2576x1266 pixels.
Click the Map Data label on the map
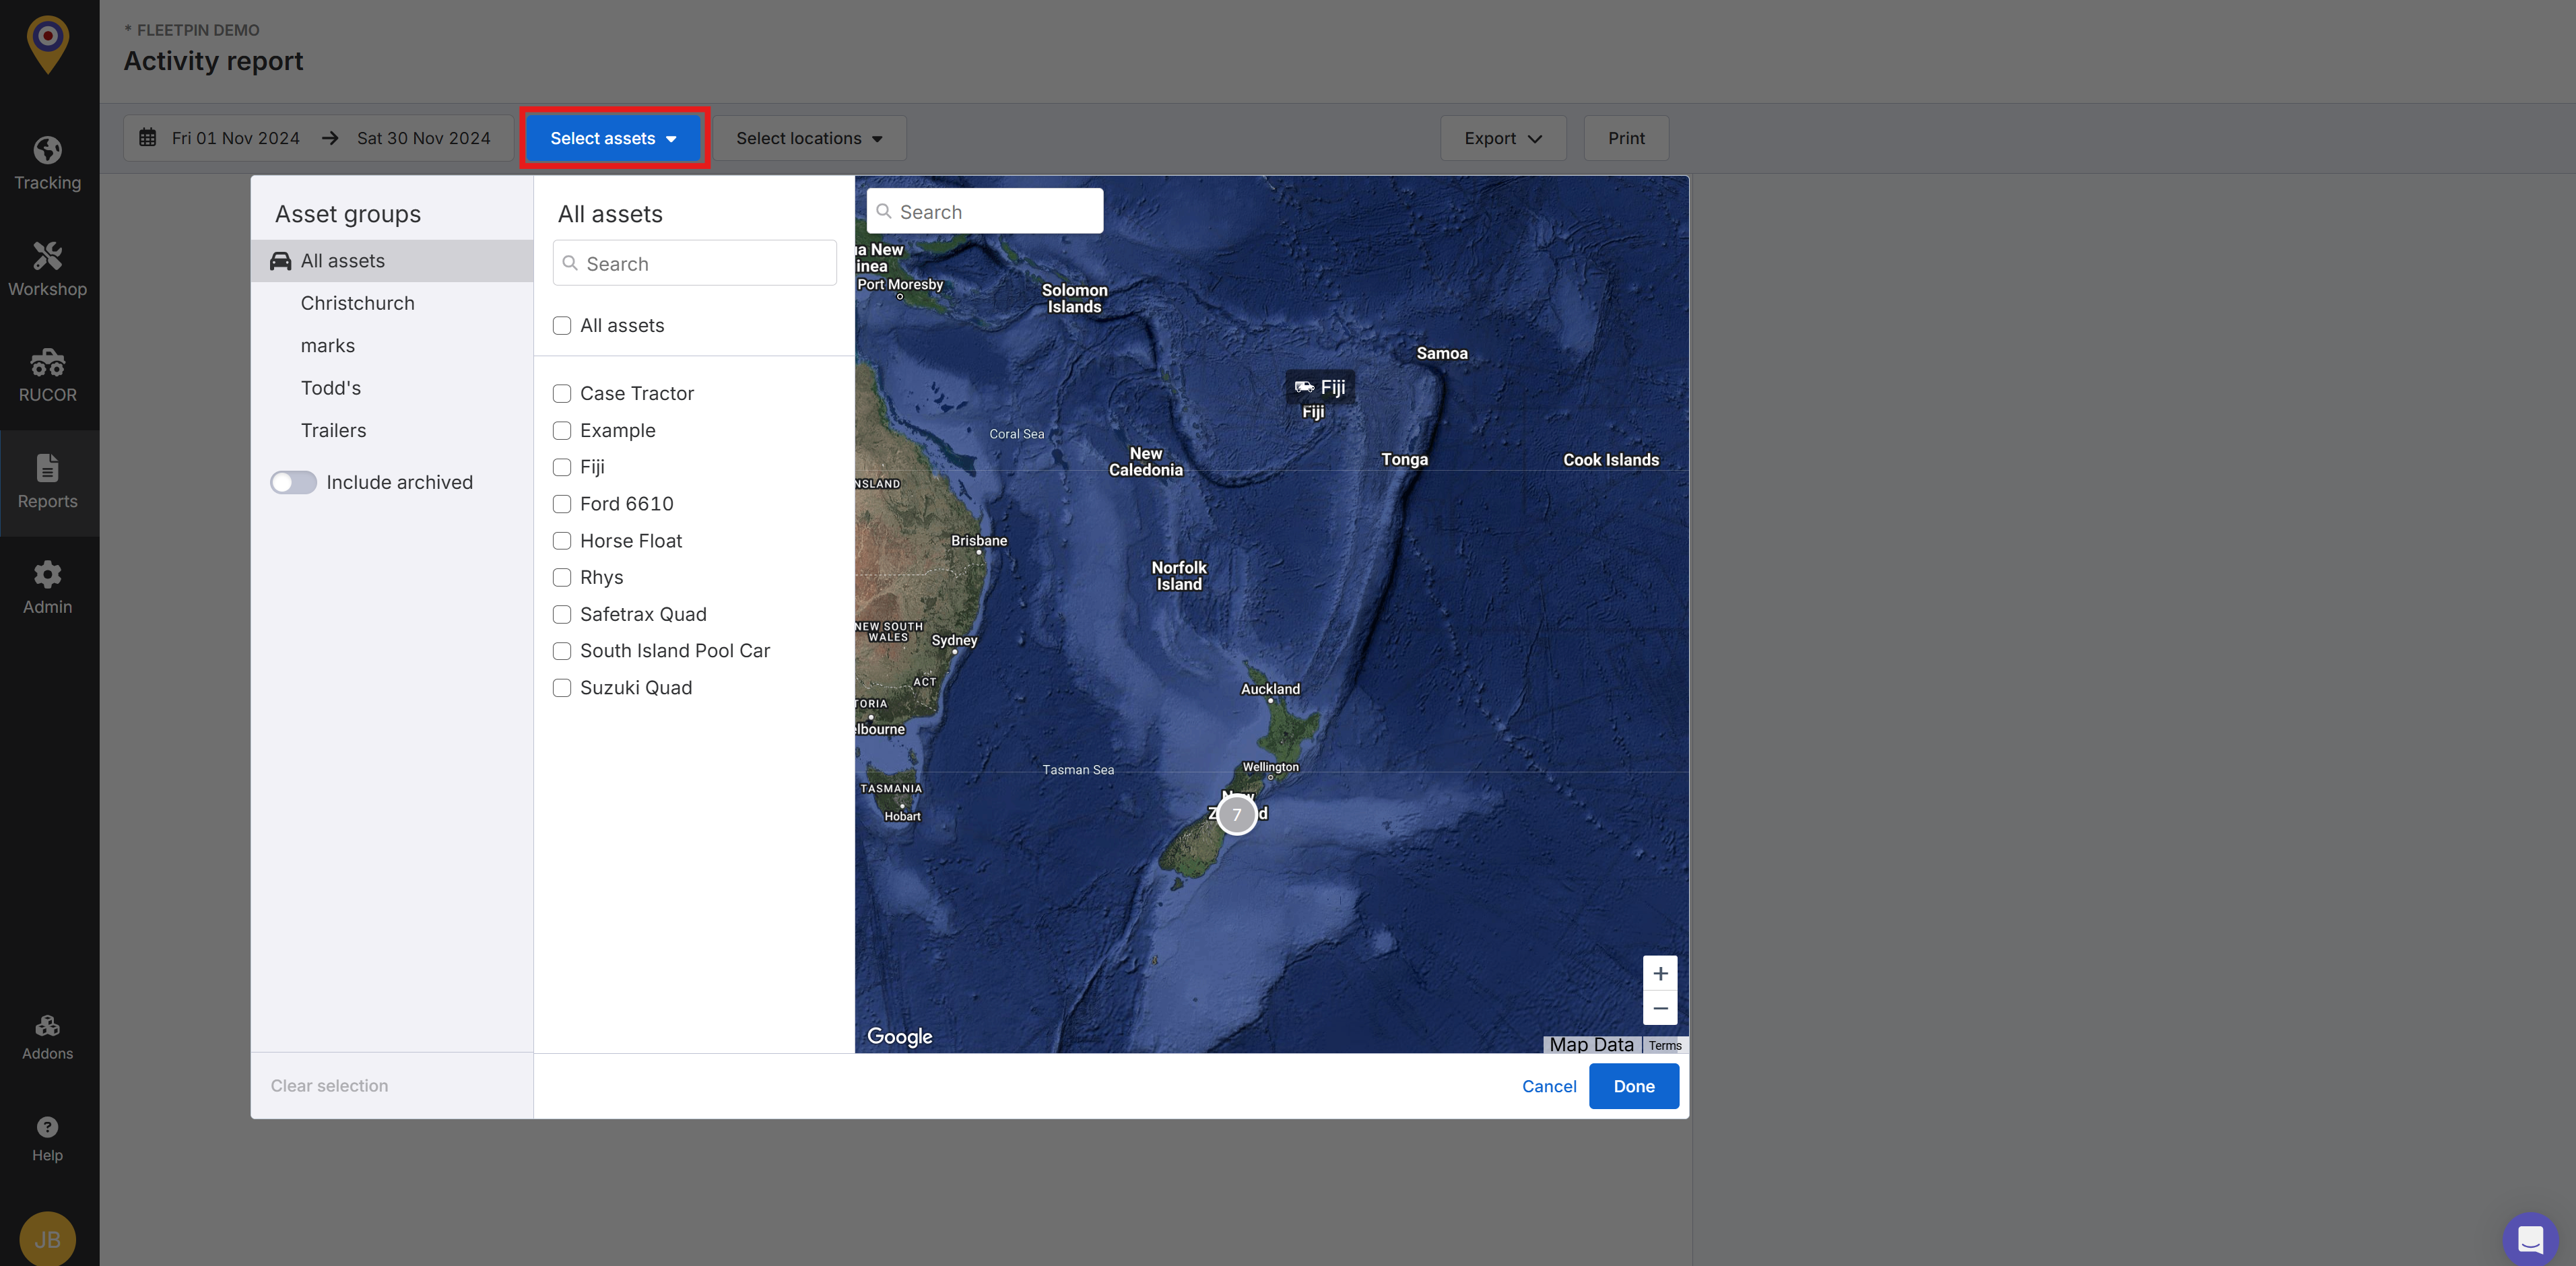point(1591,1045)
